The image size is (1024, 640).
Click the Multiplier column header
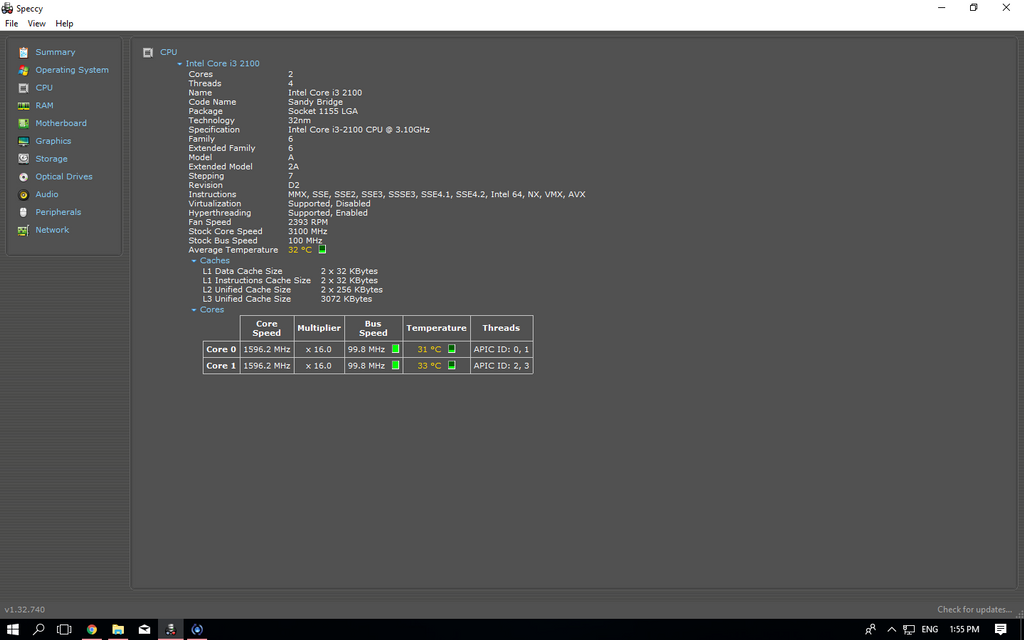pyautogui.click(x=319, y=328)
